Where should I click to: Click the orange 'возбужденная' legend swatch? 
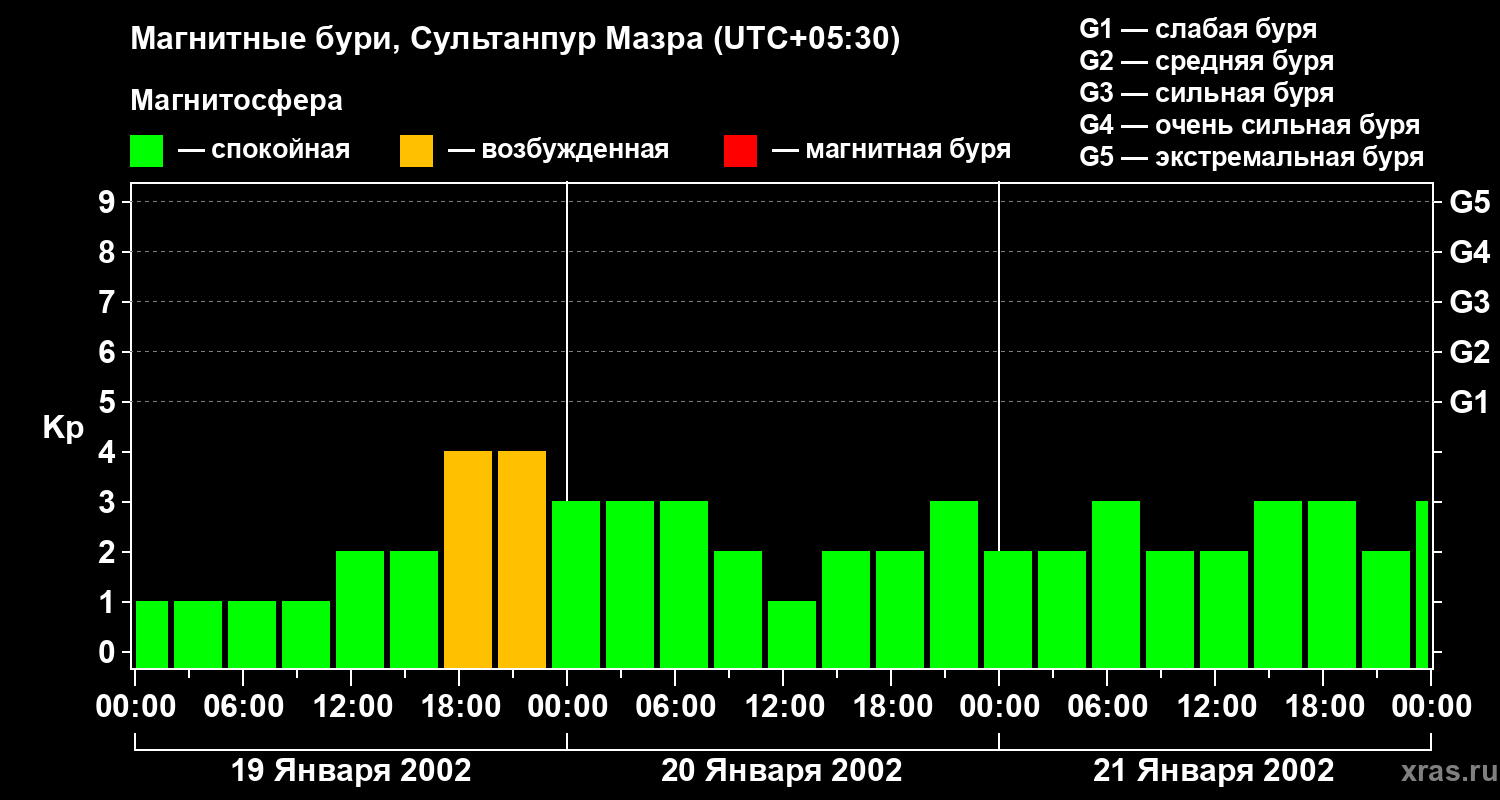(416, 151)
